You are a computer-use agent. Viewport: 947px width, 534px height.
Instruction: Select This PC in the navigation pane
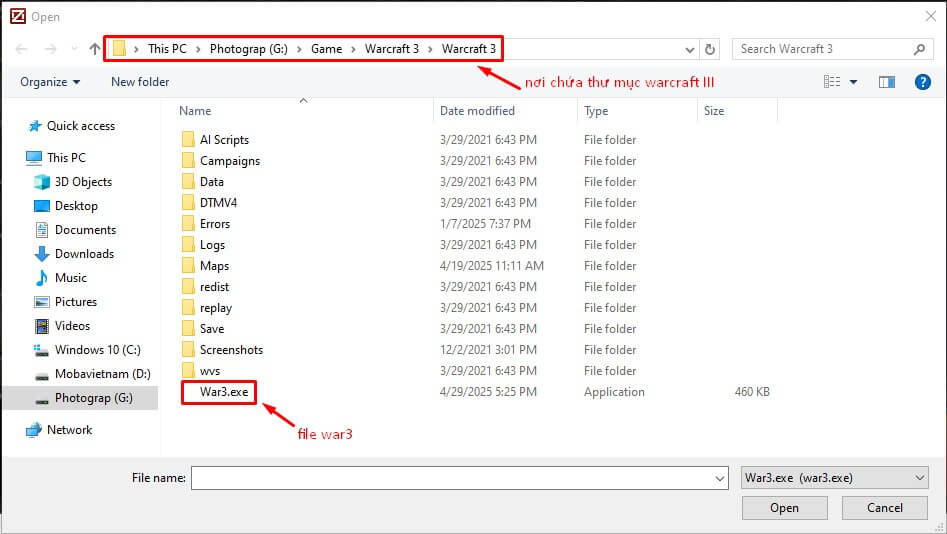click(66, 158)
